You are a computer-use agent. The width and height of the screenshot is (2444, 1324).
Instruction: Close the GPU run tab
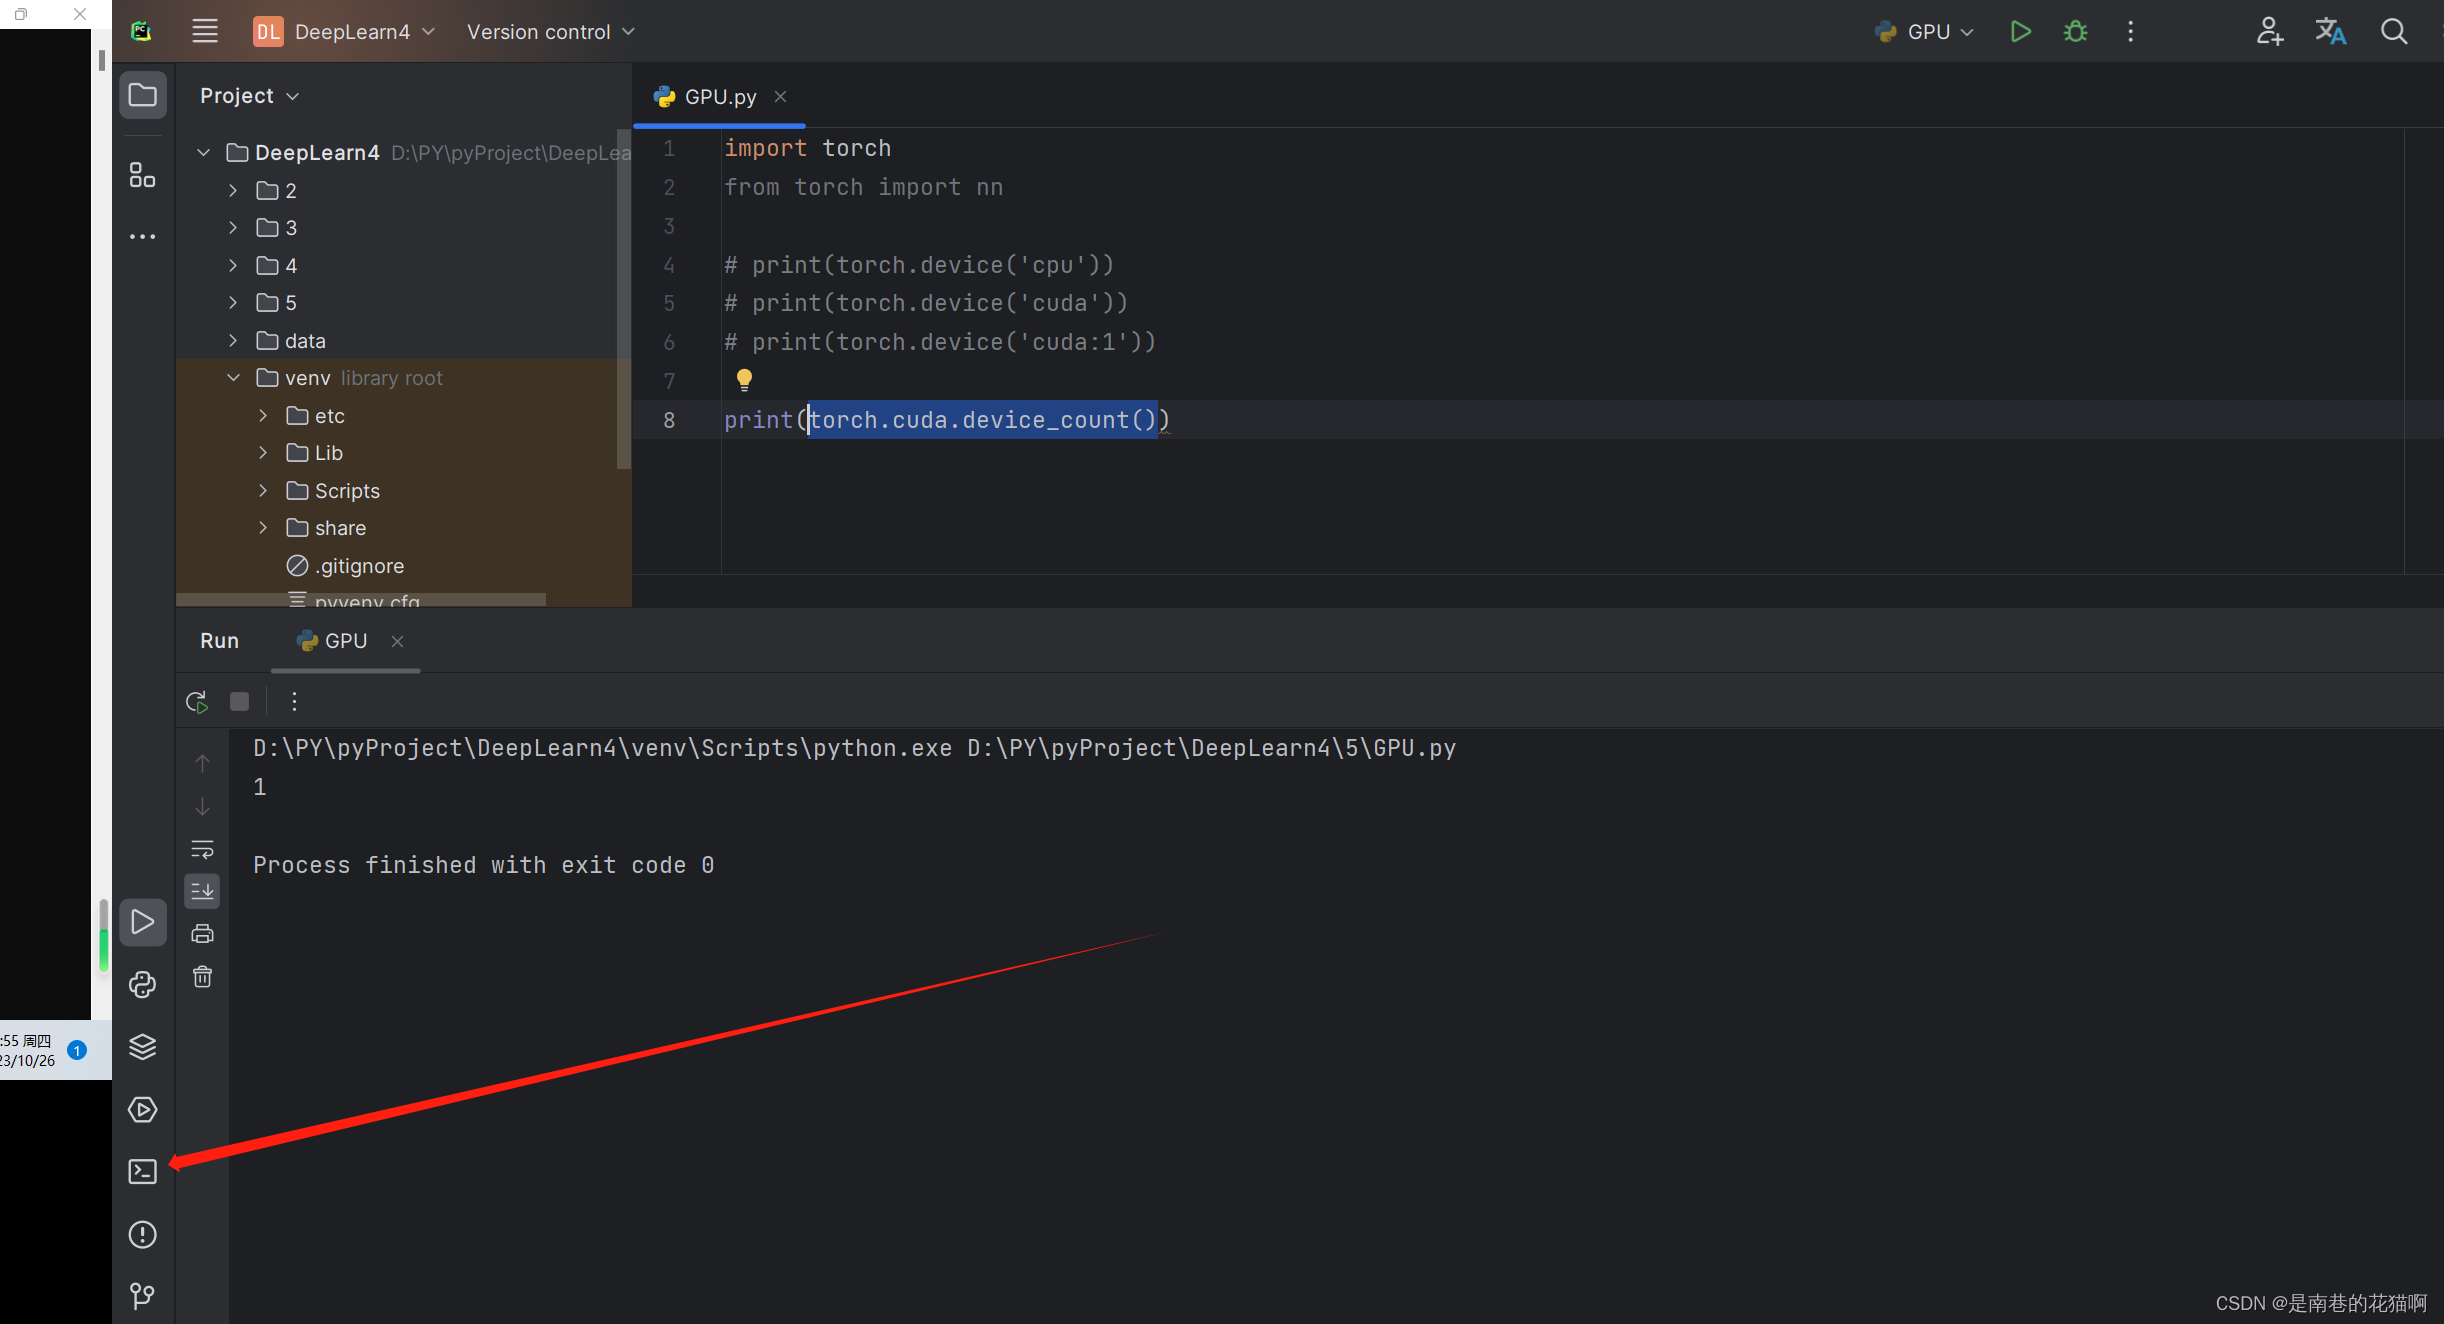tap(397, 641)
